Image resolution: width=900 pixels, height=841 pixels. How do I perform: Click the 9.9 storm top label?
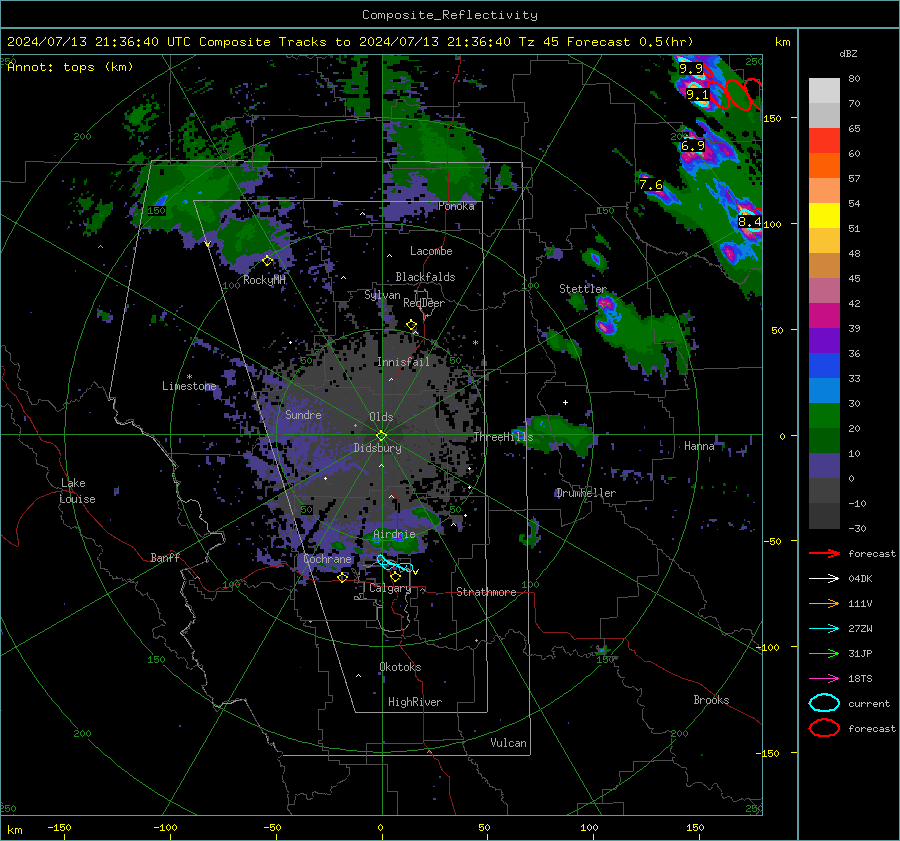tap(691, 69)
